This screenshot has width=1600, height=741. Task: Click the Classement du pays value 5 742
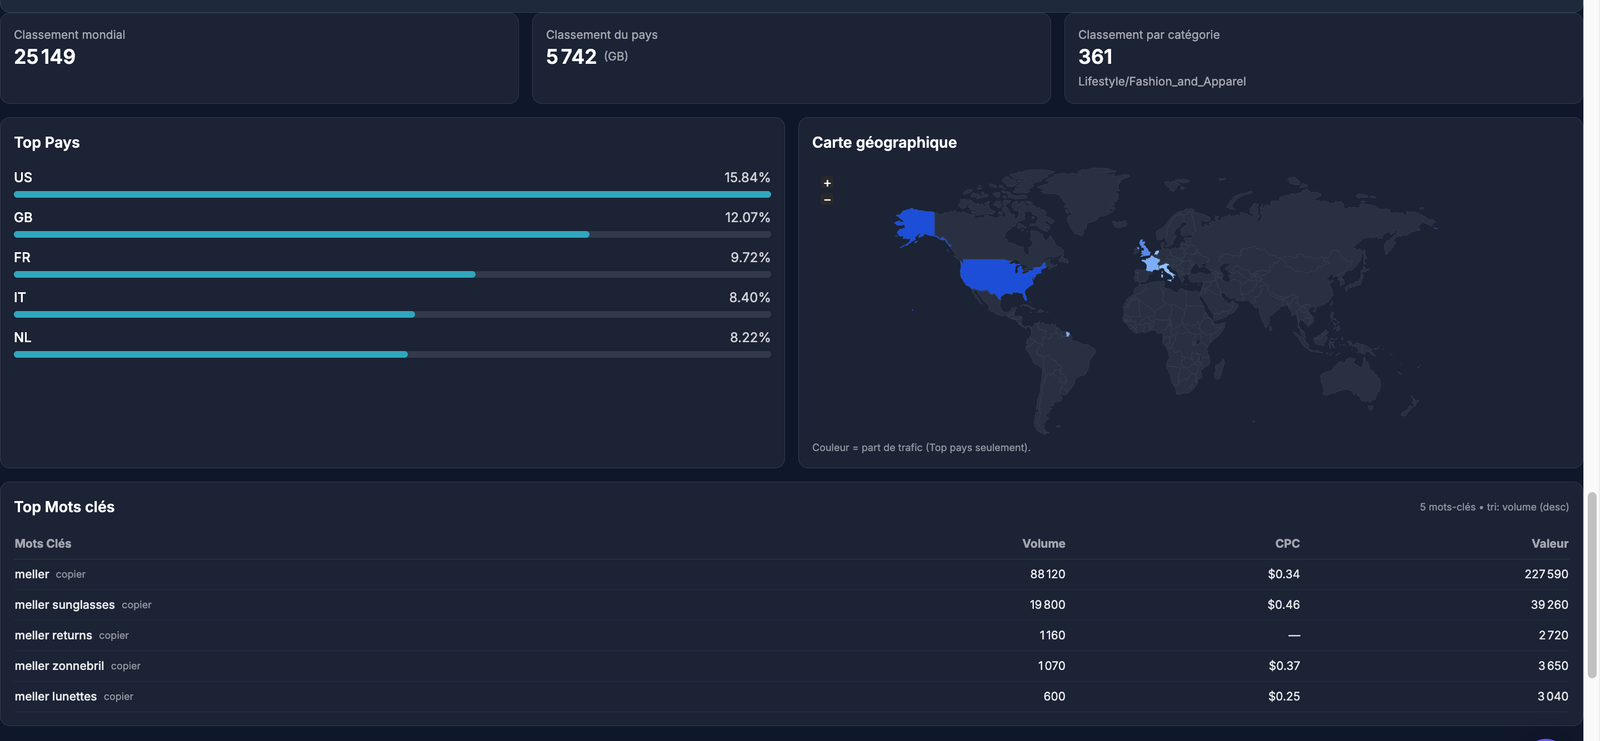tap(571, 57)
